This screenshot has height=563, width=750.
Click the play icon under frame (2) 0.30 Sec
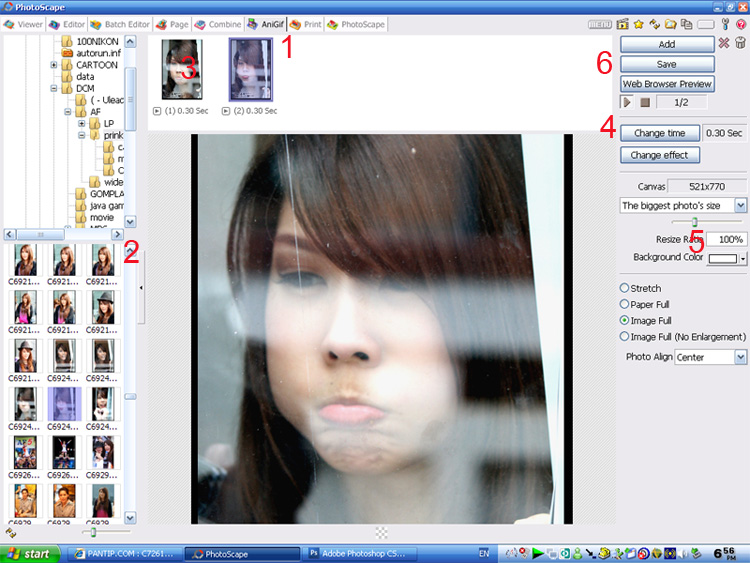[226, 111]
